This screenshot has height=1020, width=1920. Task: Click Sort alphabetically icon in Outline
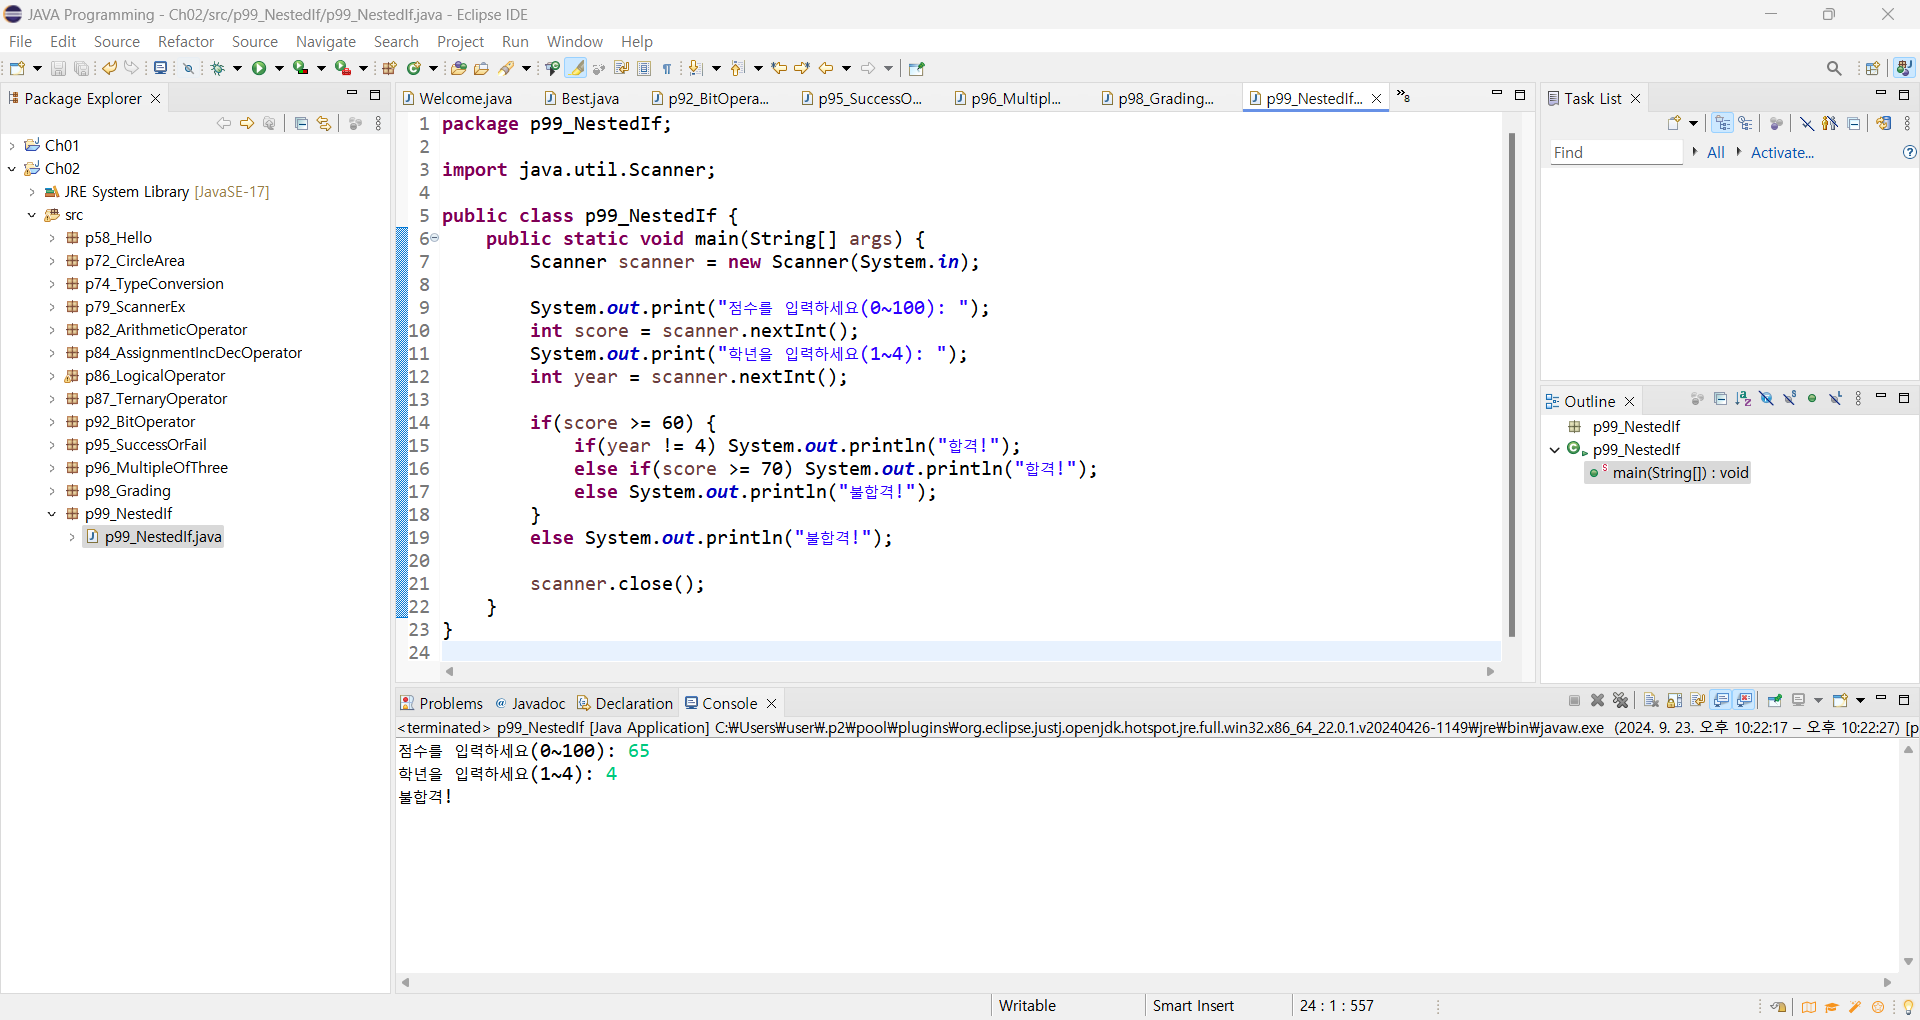pos(1743,399)
